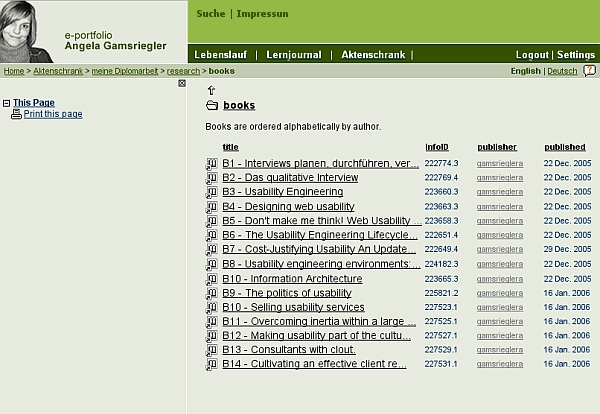Click document icon for B3 Usability Engineering
The image size is (600, 414).
tap(211, 192)
